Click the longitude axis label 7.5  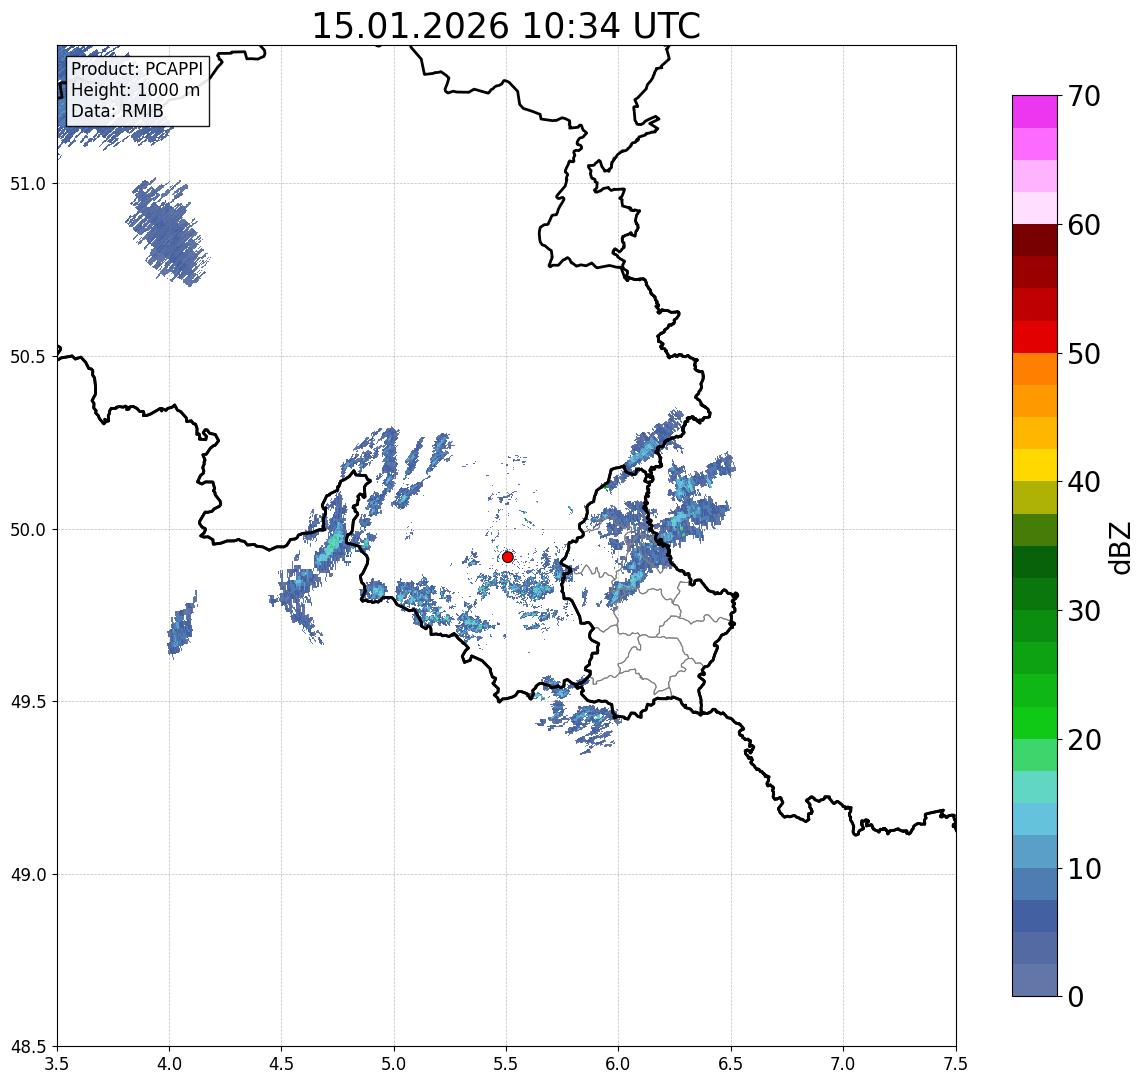pyautogui.click(x=956, y=1064)
